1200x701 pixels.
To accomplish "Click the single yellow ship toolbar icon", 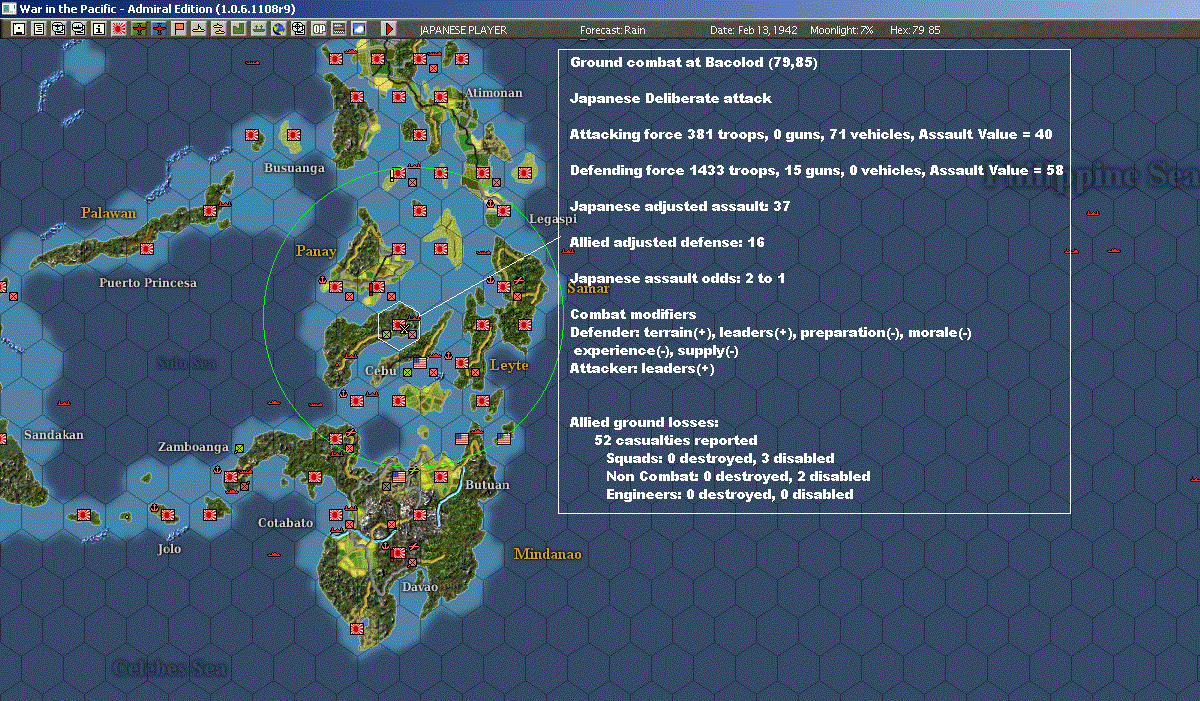I will 199,29.
